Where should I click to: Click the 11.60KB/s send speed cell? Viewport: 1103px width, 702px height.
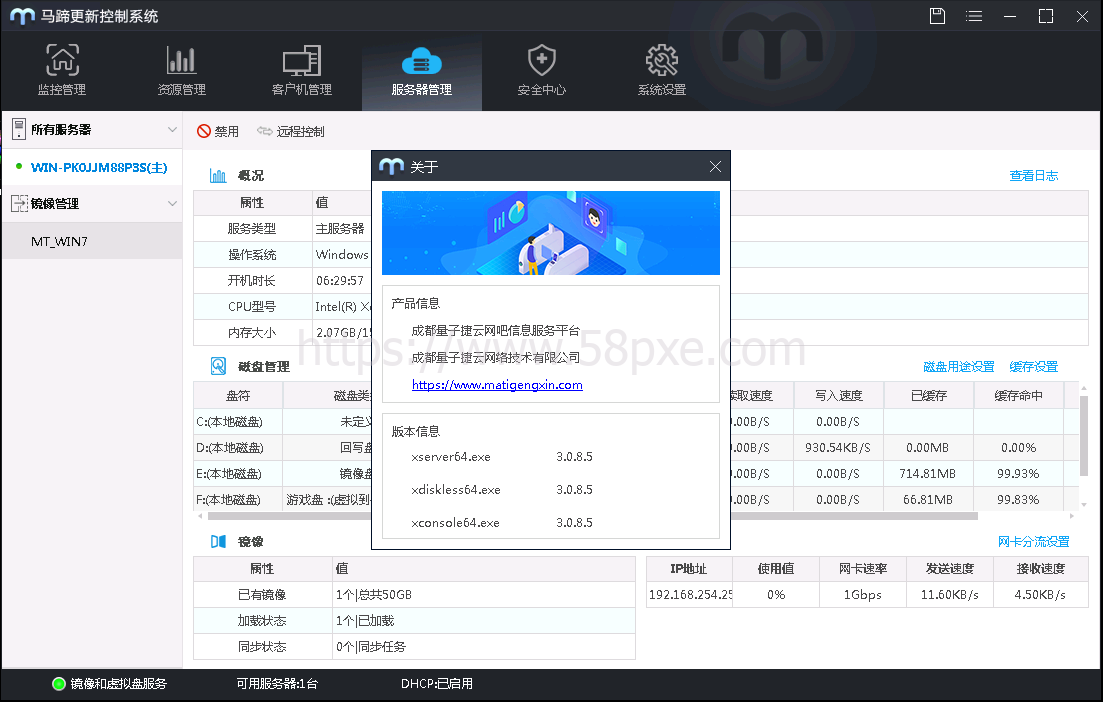click(950, 595)
